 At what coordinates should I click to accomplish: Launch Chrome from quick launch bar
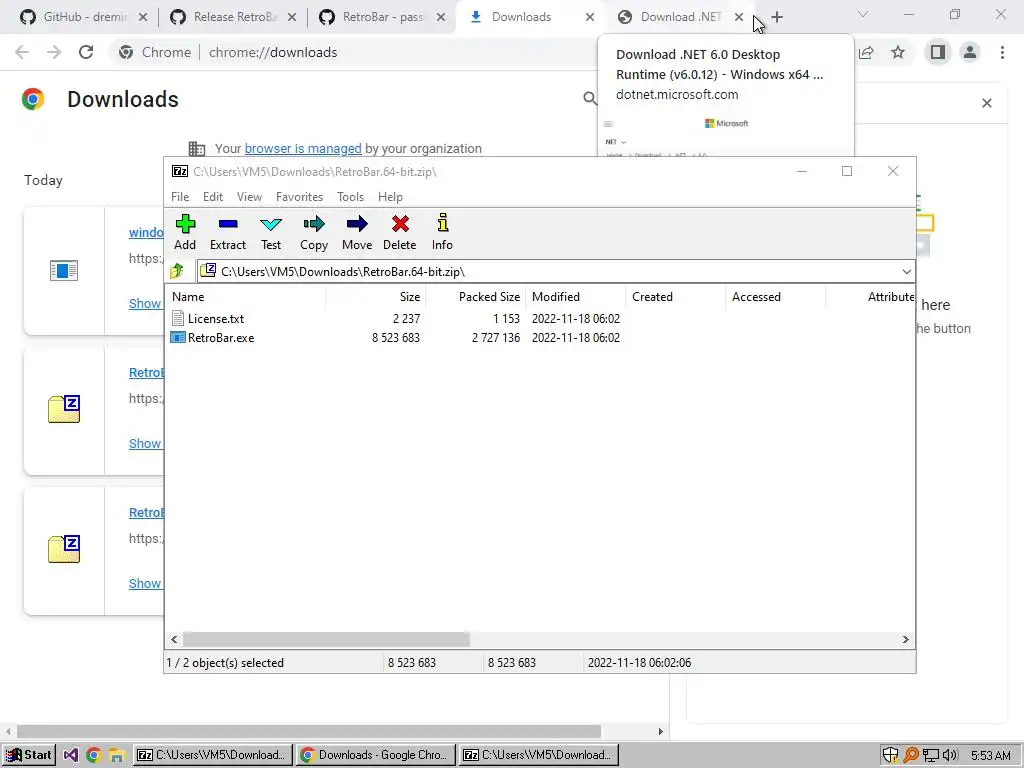coord(93,755)
